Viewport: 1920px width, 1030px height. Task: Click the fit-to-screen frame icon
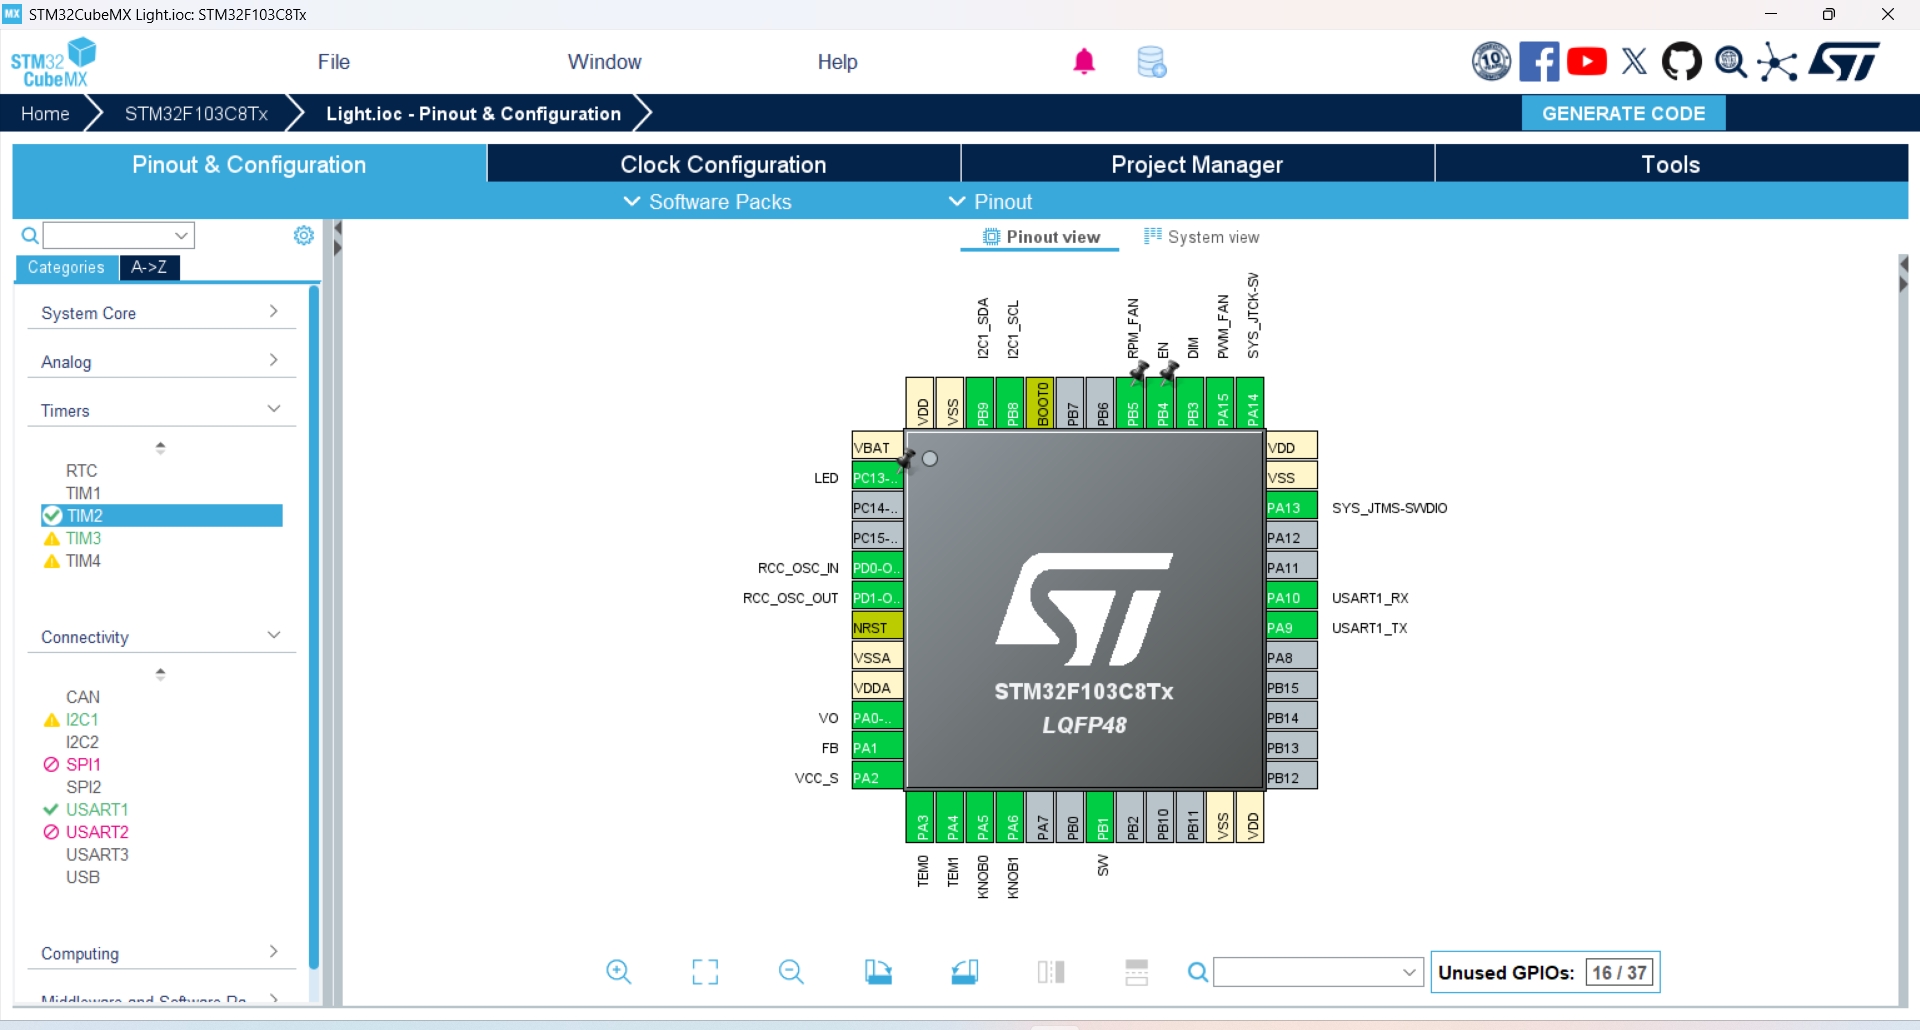(x=705, y=971)
